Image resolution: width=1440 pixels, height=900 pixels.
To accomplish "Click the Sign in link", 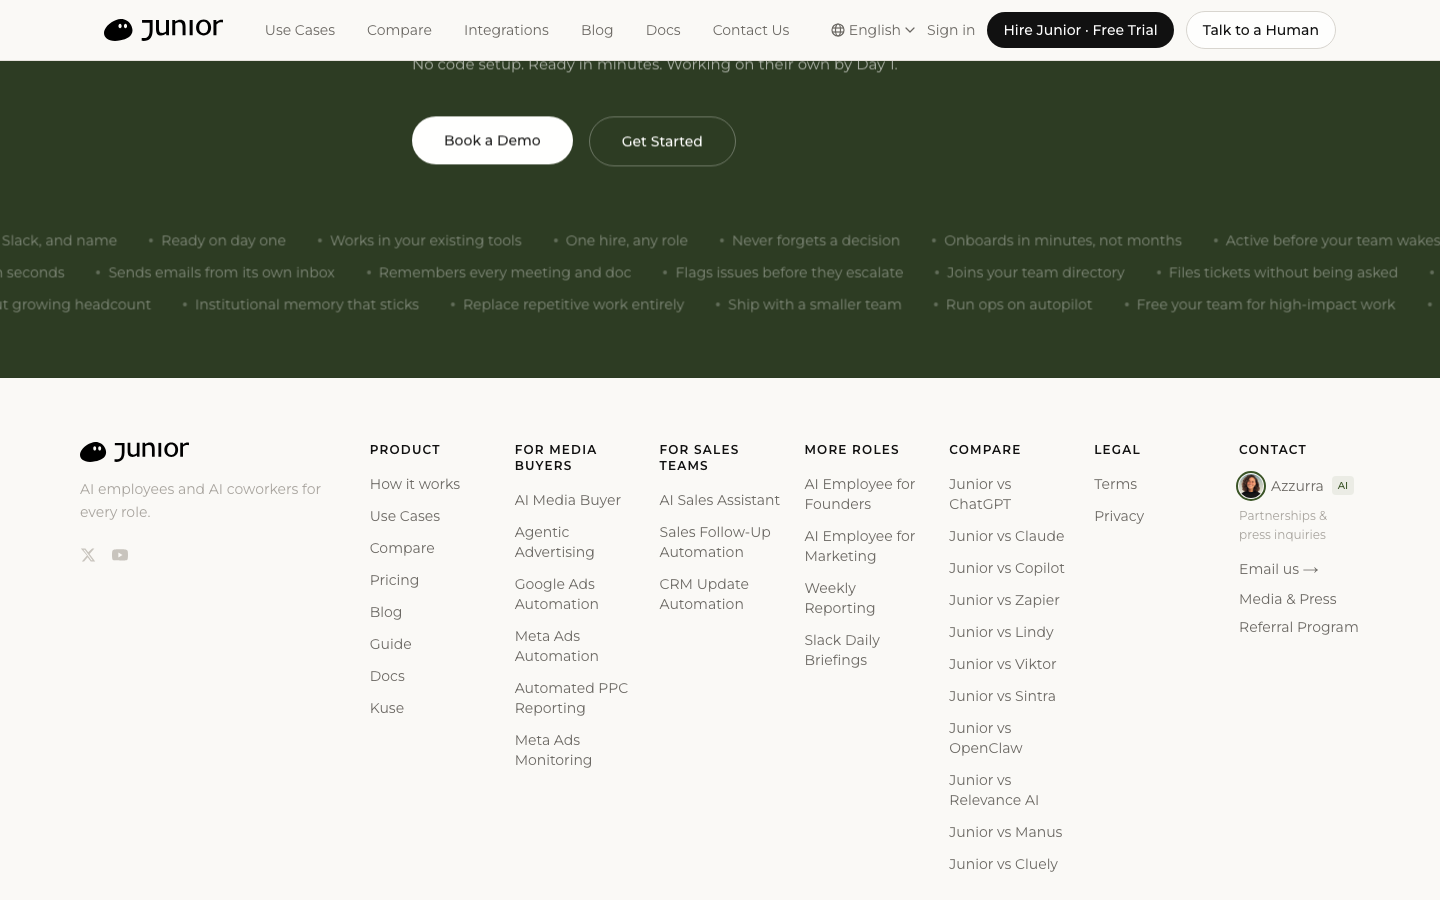I will (951, 30).
